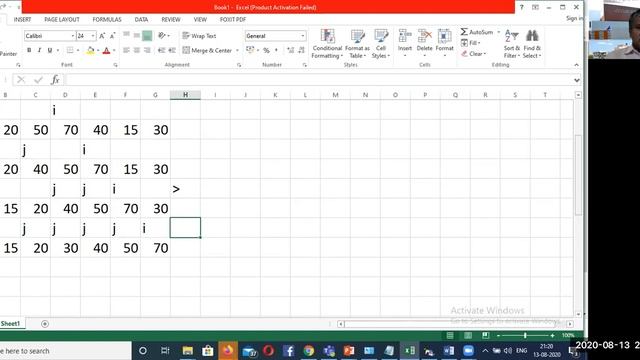Apply borders to selection
640x360 pixels.
[70, 50]
